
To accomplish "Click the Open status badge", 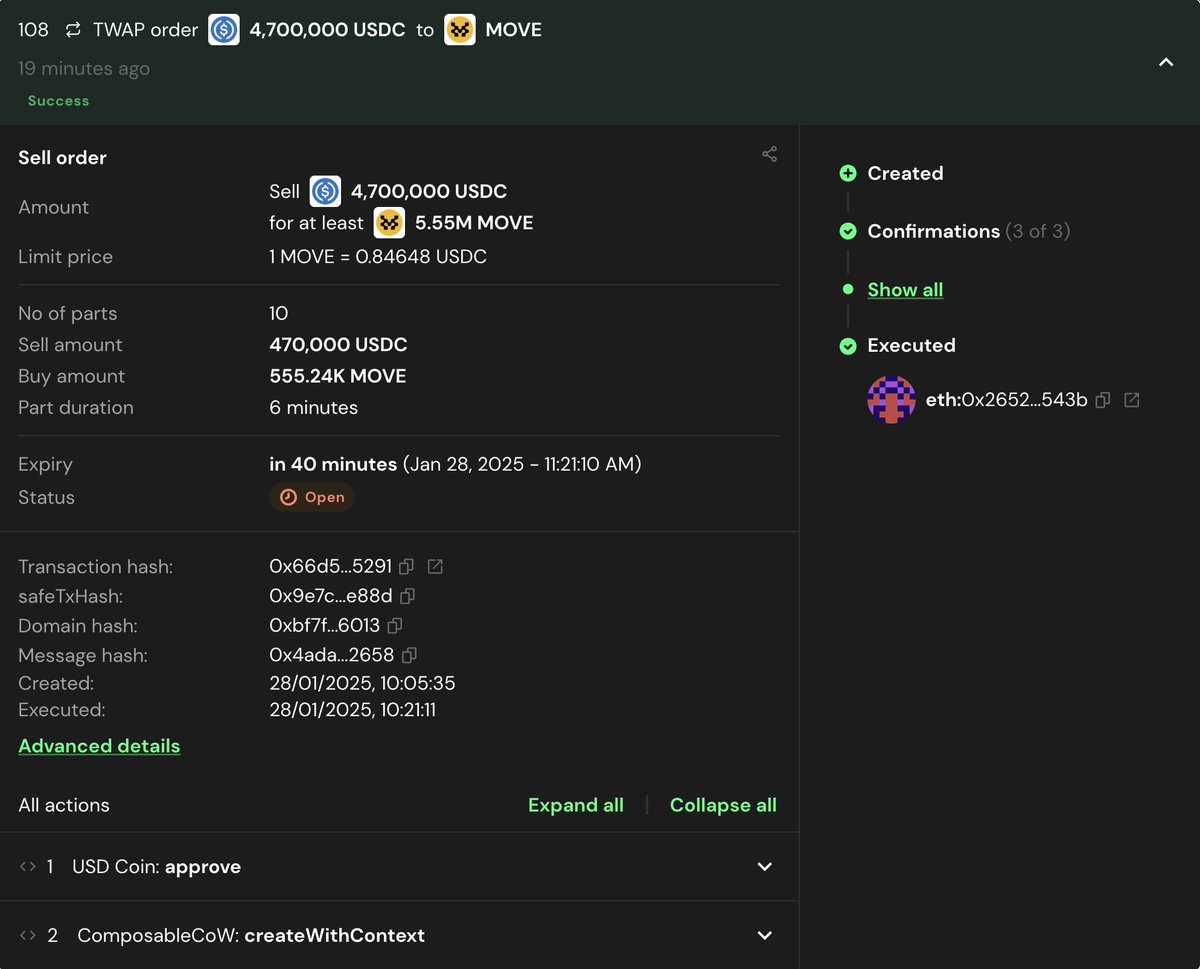I will pos(312,497).
